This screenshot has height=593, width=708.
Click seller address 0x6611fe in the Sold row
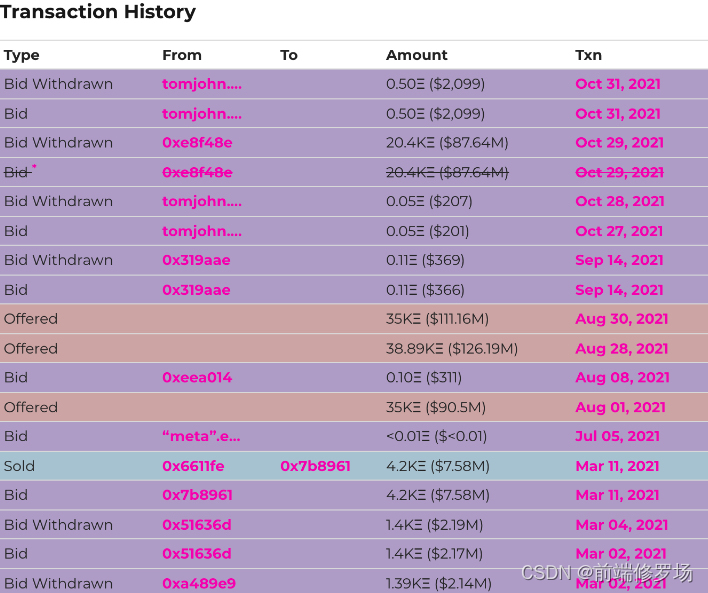click(193, 466)
